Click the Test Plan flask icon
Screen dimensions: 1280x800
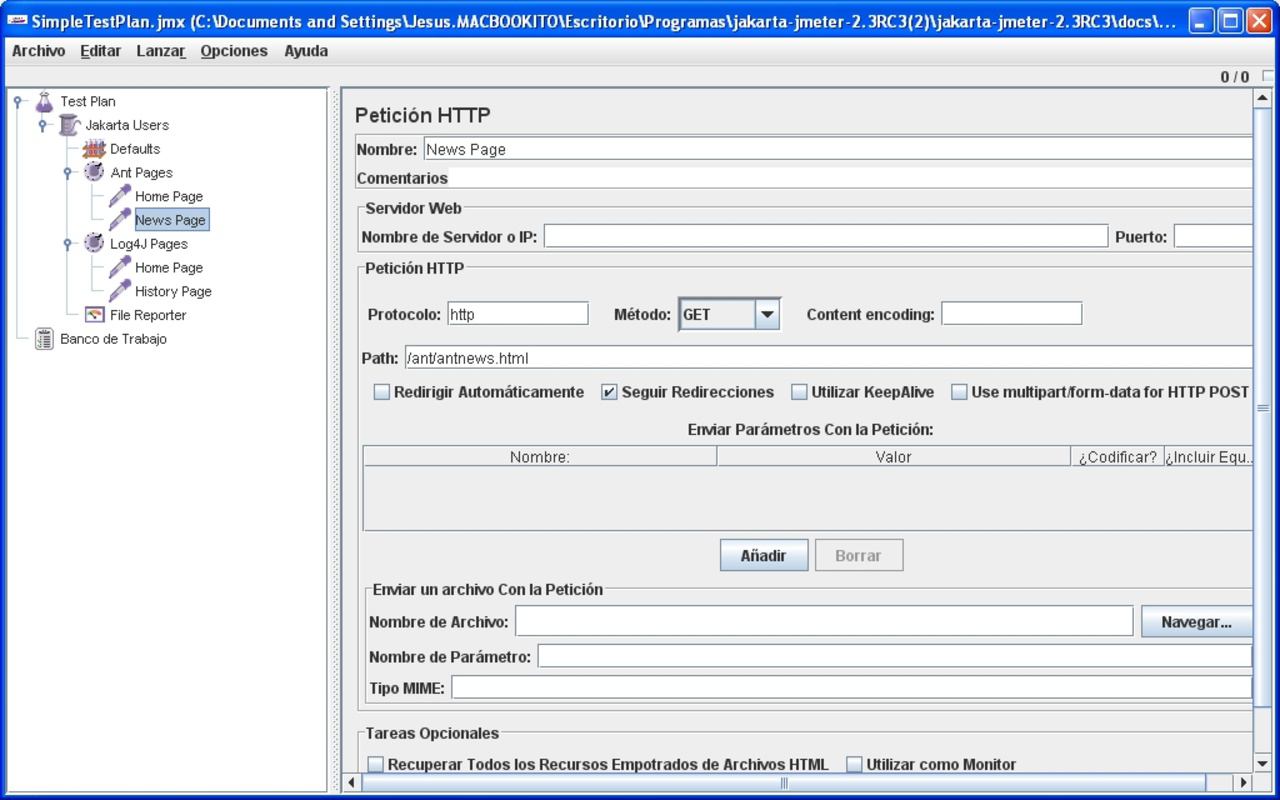point(44,101)
